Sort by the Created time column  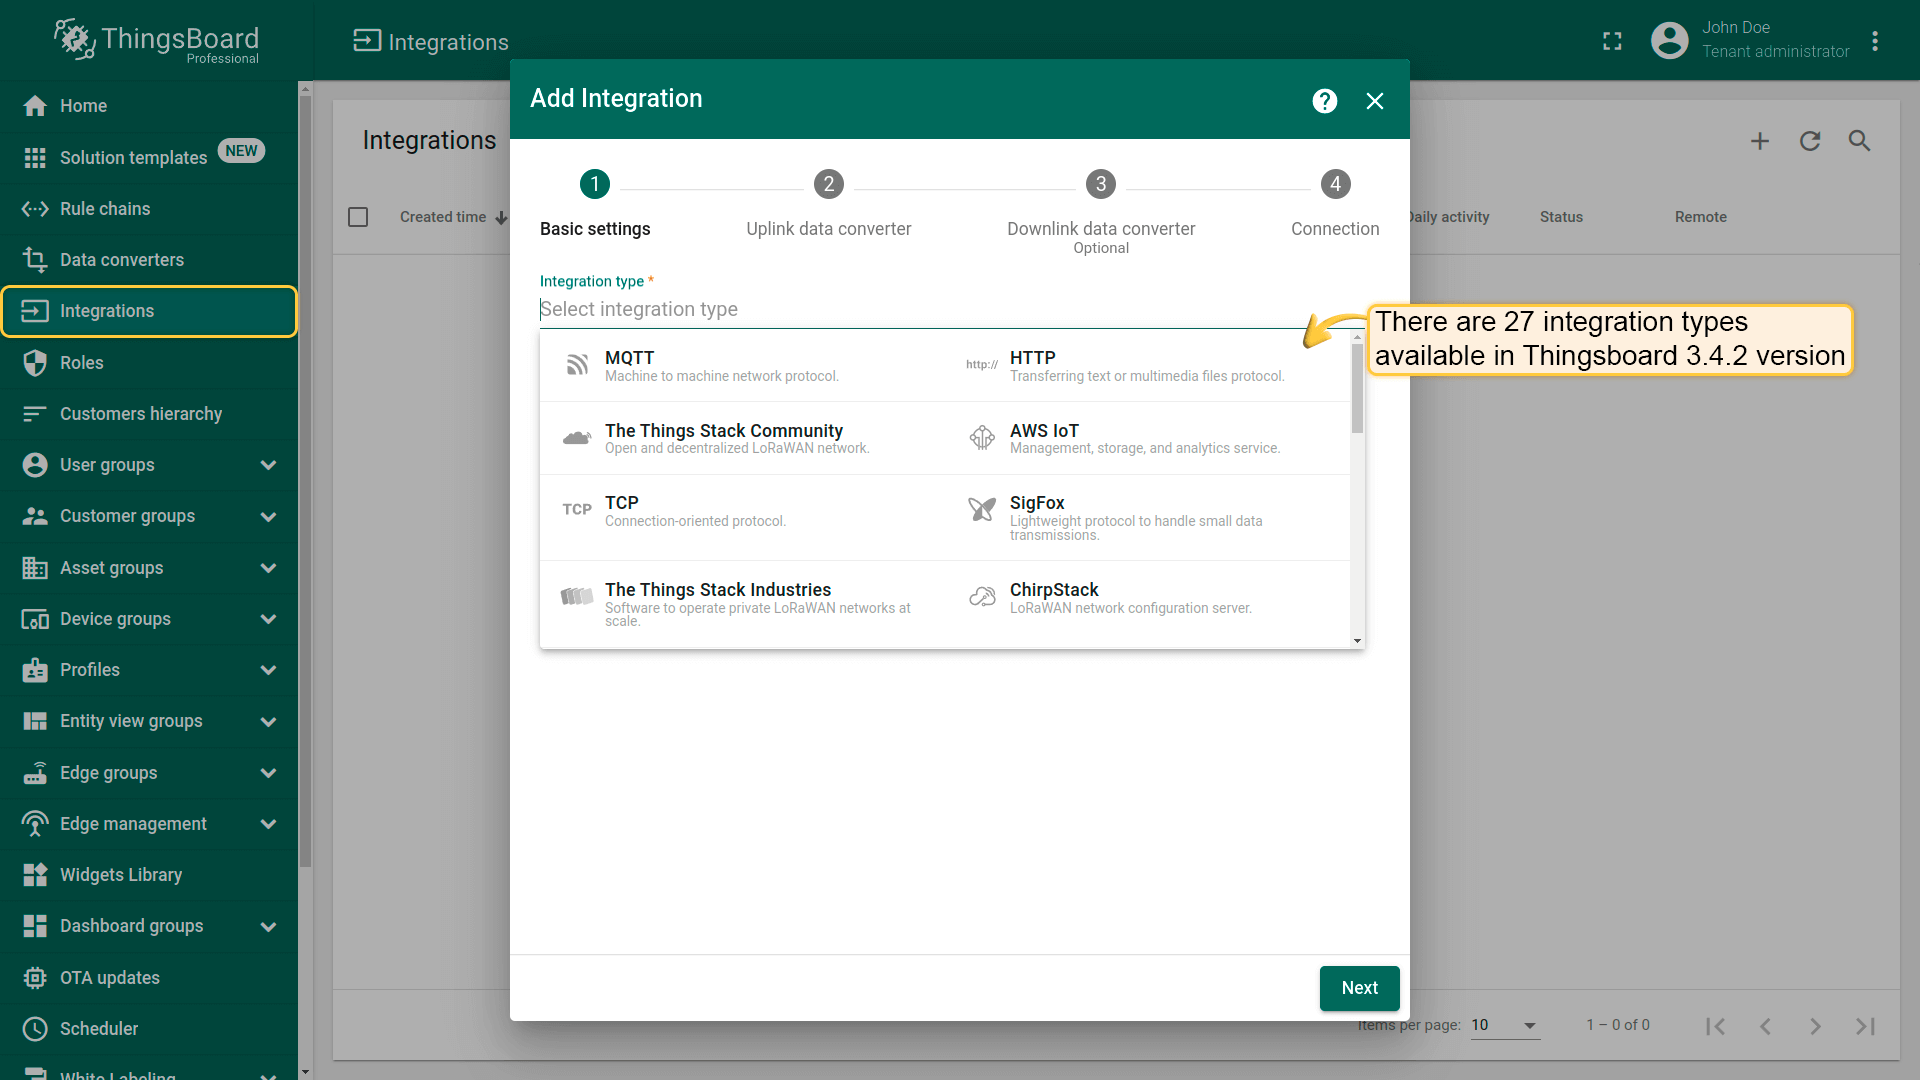click(x=444, y=217)
